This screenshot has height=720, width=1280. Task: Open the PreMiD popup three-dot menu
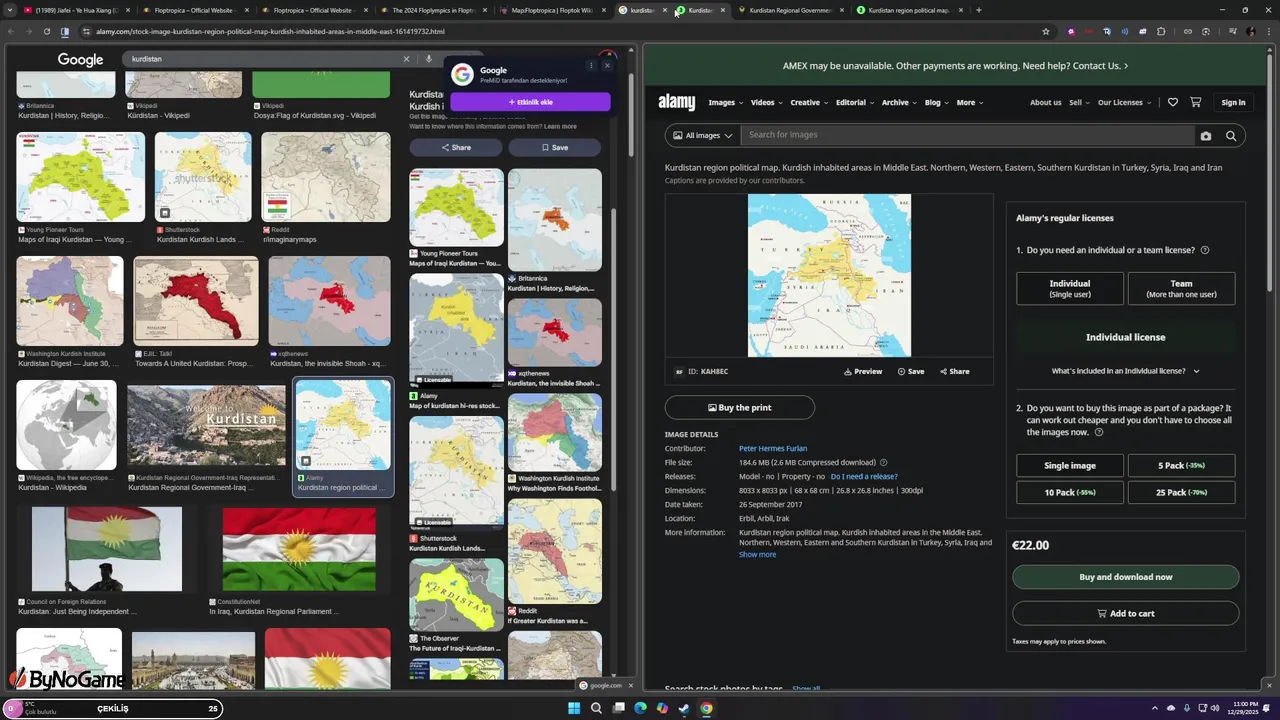[591, 66]
